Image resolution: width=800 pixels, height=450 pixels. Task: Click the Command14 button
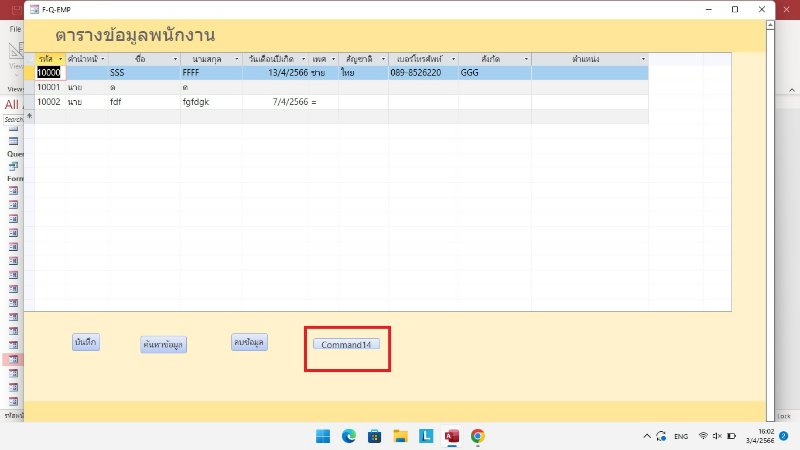coord(346,345)
